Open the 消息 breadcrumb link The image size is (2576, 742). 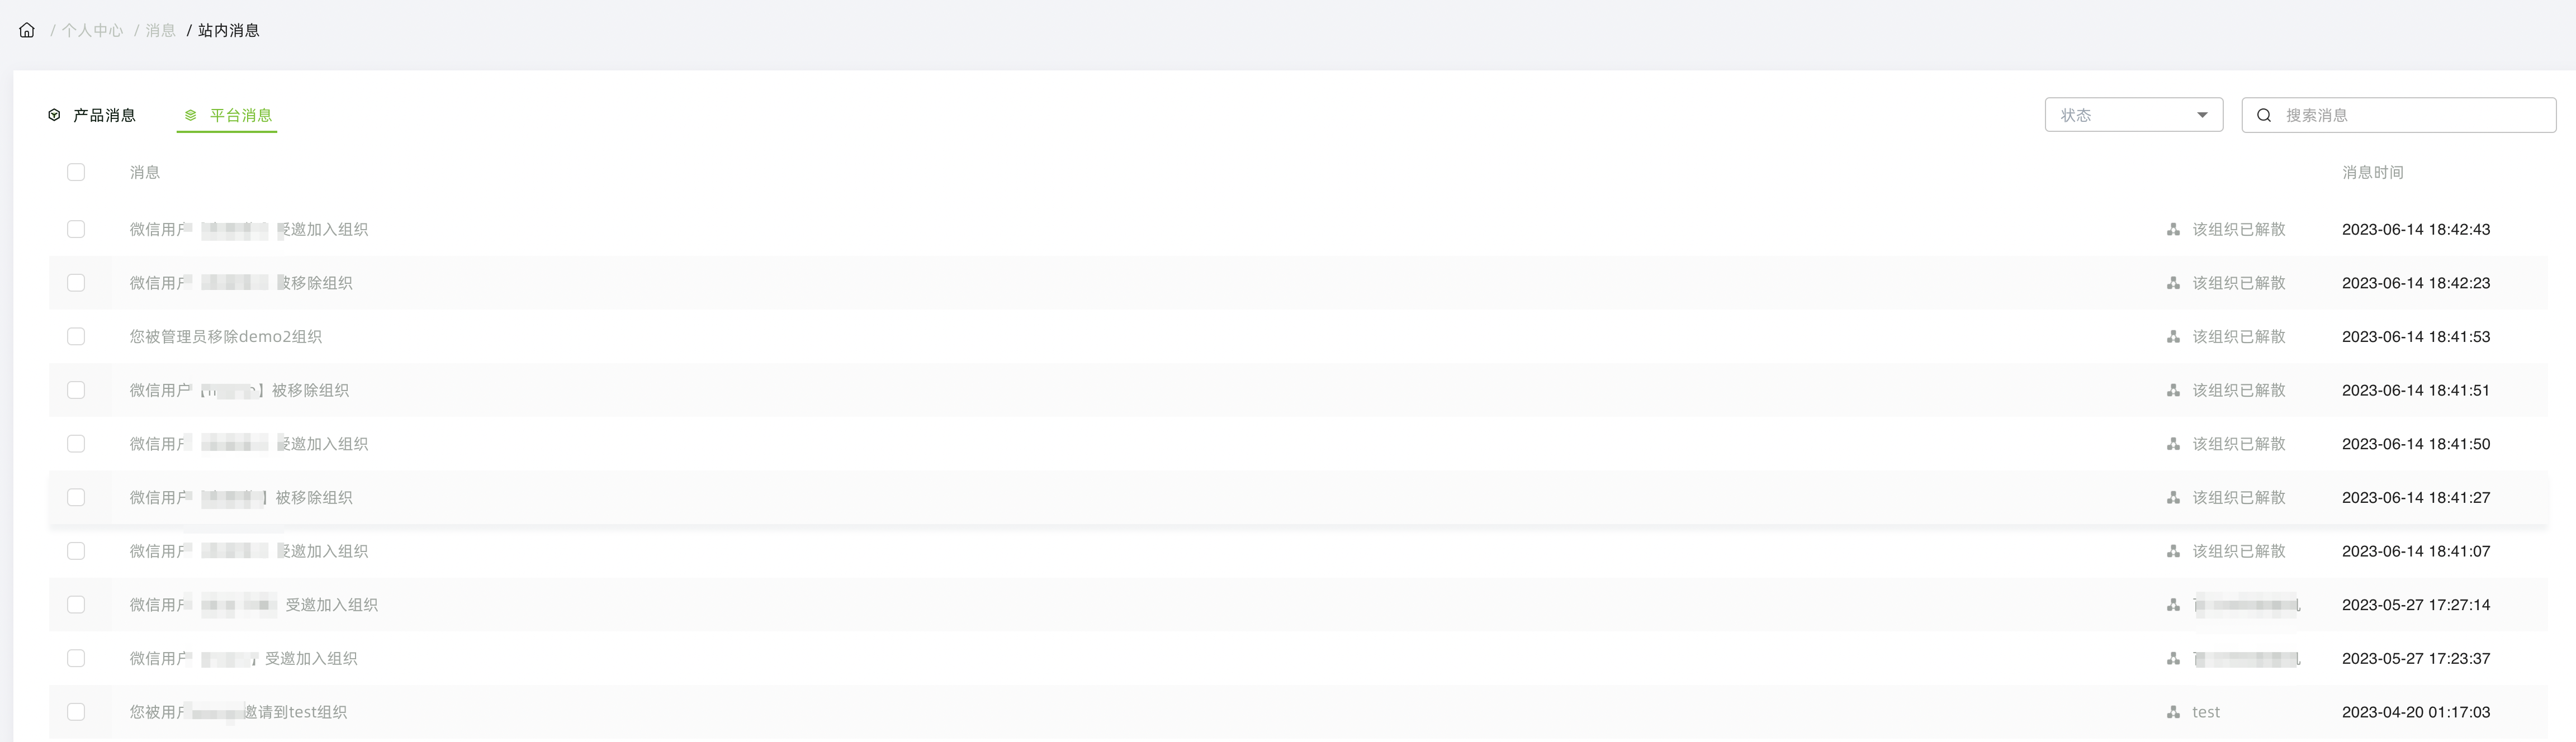(x=160, y=30)
